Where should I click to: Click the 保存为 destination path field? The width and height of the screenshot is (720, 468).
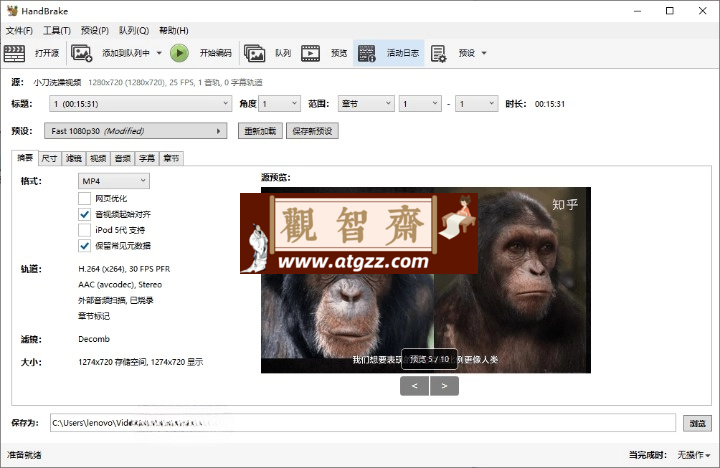click(x=363, y=423)
